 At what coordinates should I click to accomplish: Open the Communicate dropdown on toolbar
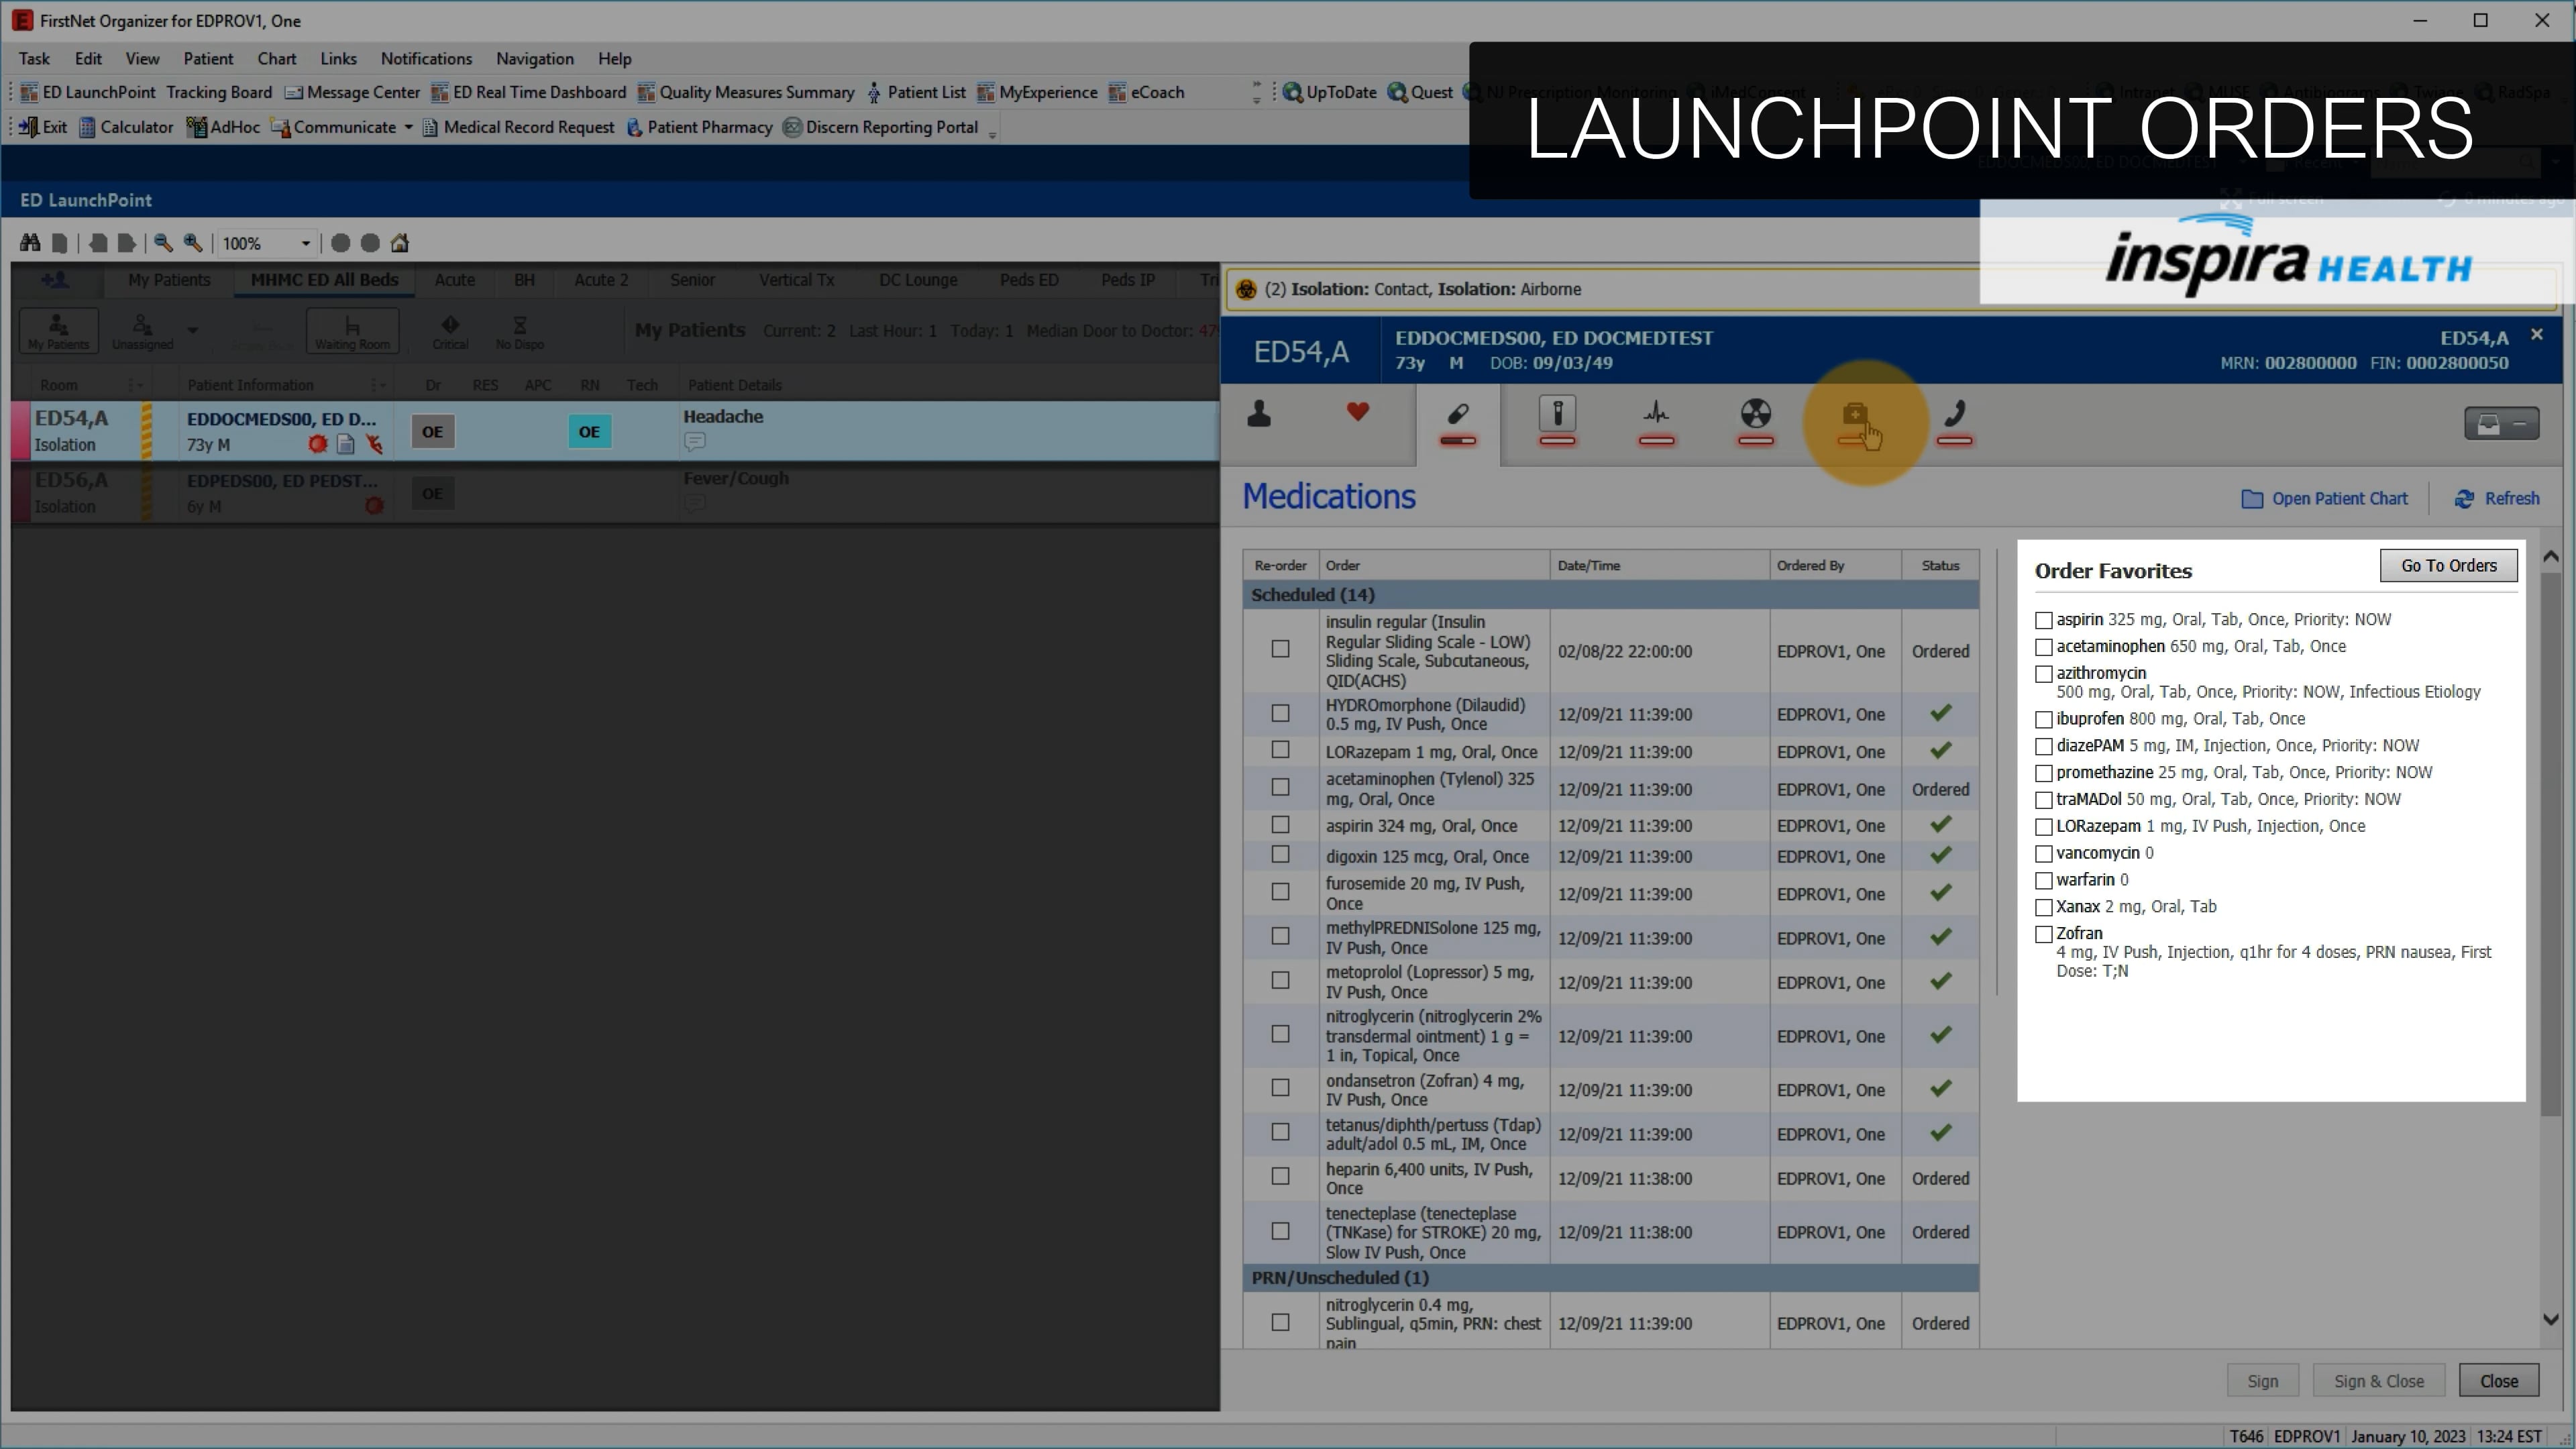point(408,127)
